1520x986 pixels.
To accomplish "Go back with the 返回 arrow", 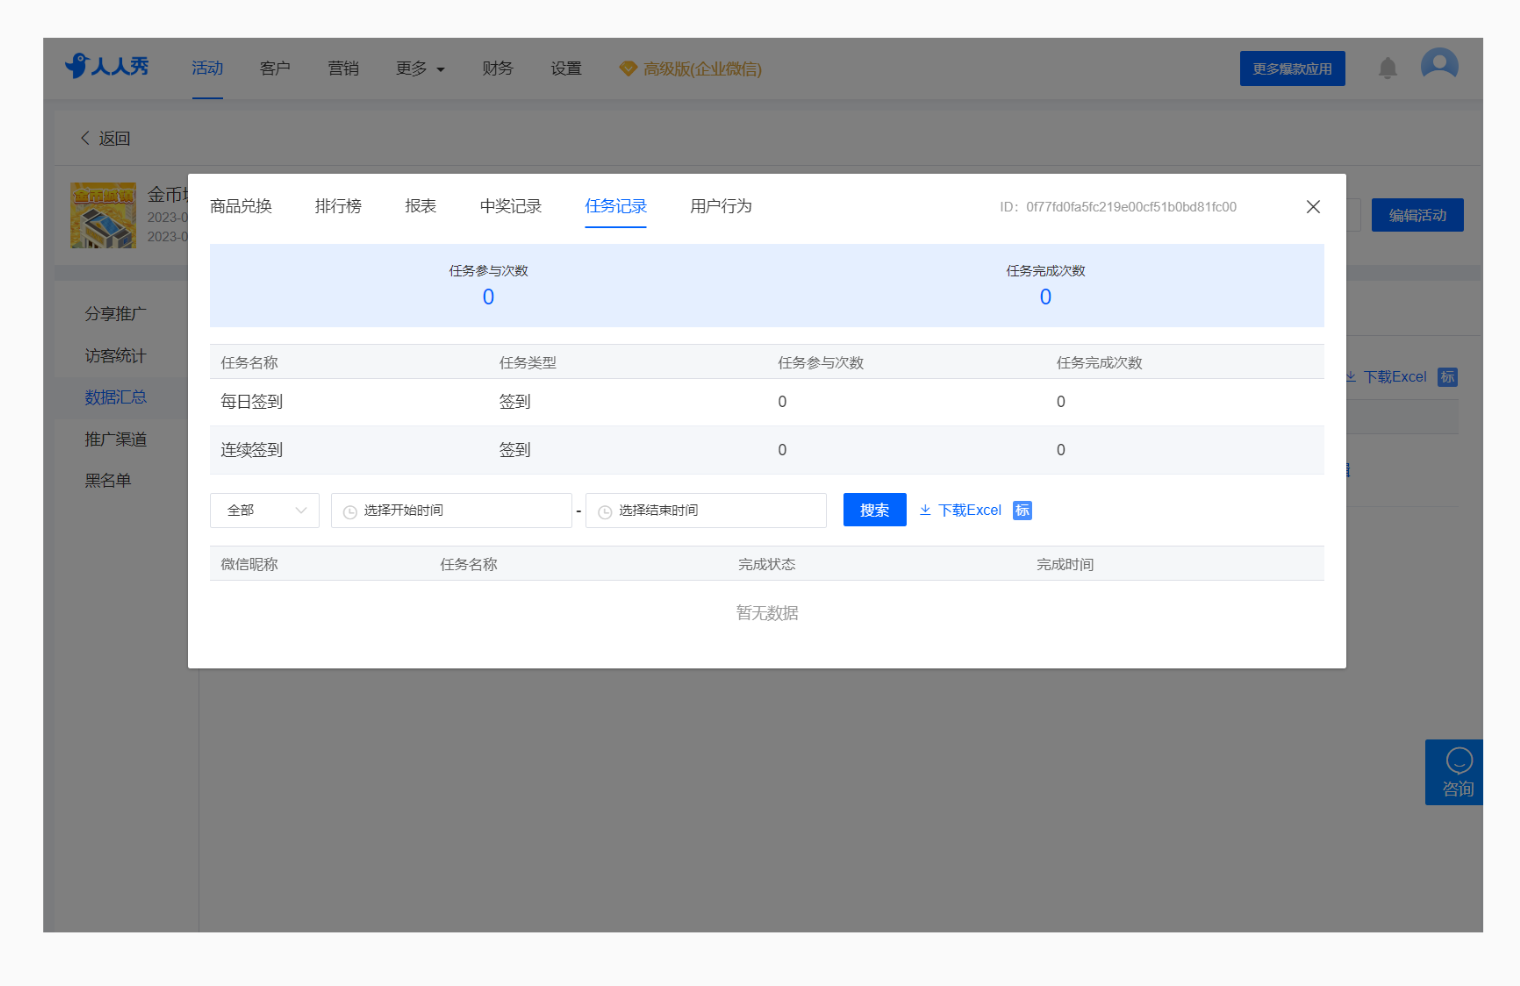I will point(105,138).
